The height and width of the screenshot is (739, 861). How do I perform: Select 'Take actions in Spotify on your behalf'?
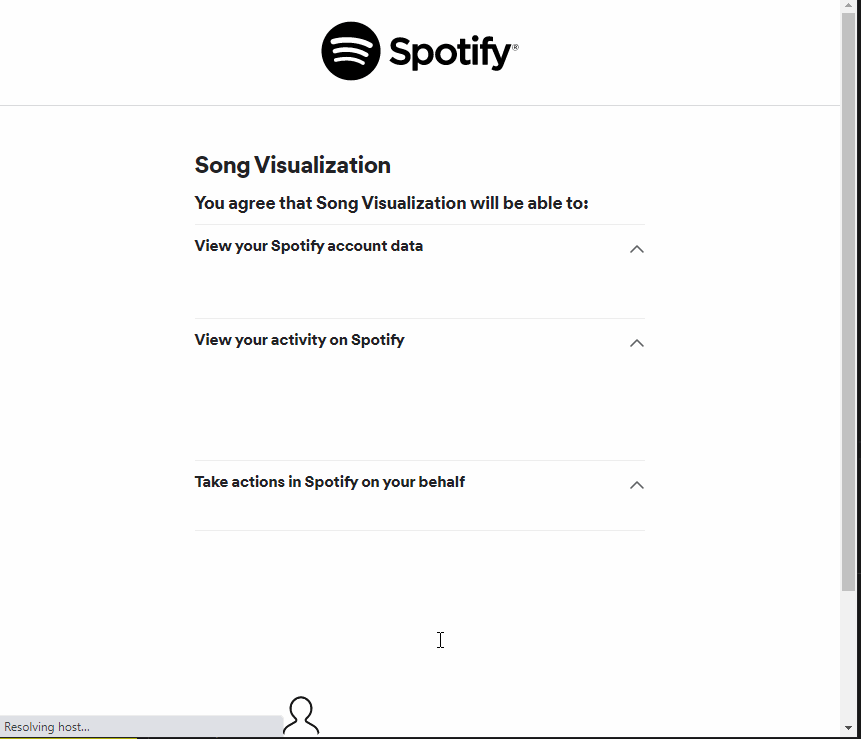329,482
